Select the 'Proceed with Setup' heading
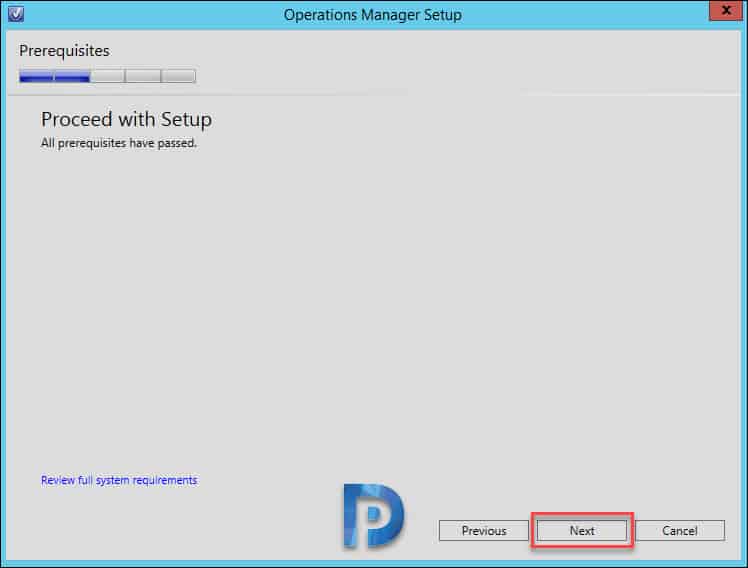Image resolution: width=748 pixels, height=568 pixels. pos(126,119)
